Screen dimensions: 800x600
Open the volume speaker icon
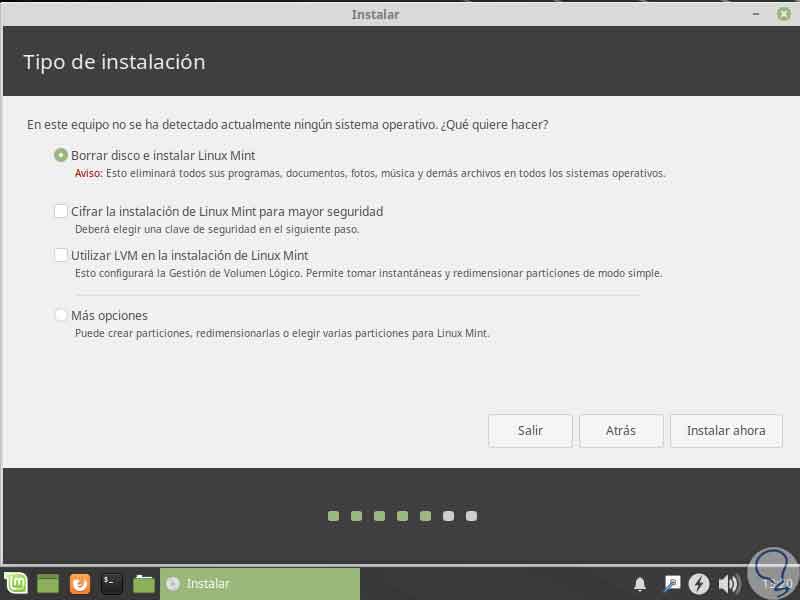729,584
